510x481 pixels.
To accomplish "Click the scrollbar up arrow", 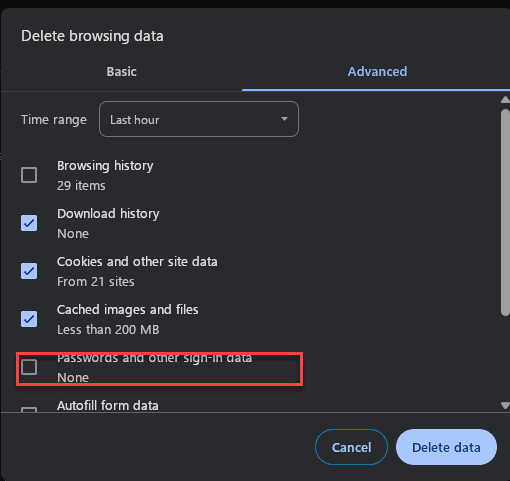I will tap(505, 99).
